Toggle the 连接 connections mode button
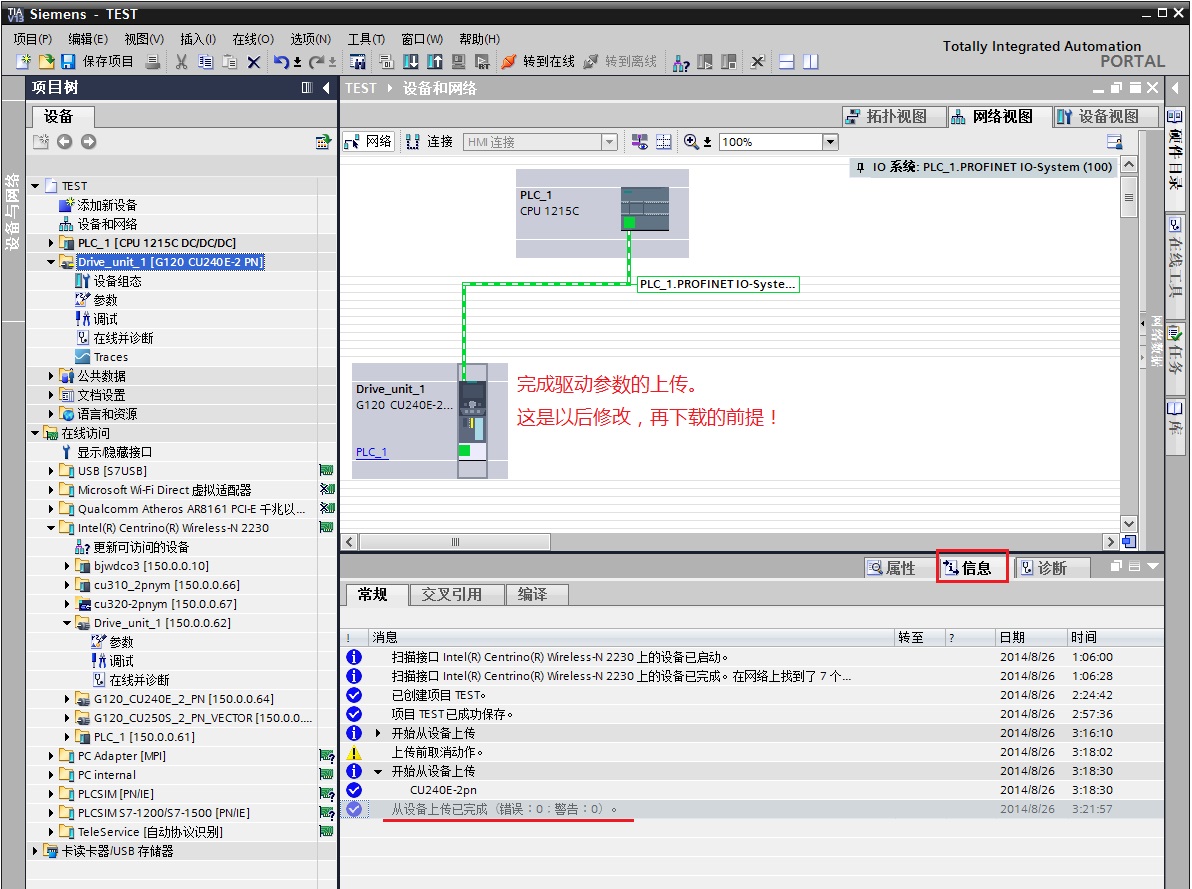This screenshot has height=889, width=1192. pos(430,141)
